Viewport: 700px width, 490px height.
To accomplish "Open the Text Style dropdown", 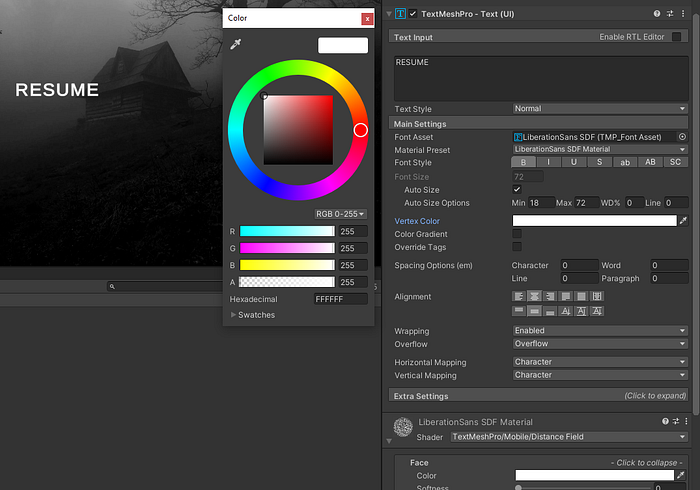I will pyautogui.click(x=599, y=108).
